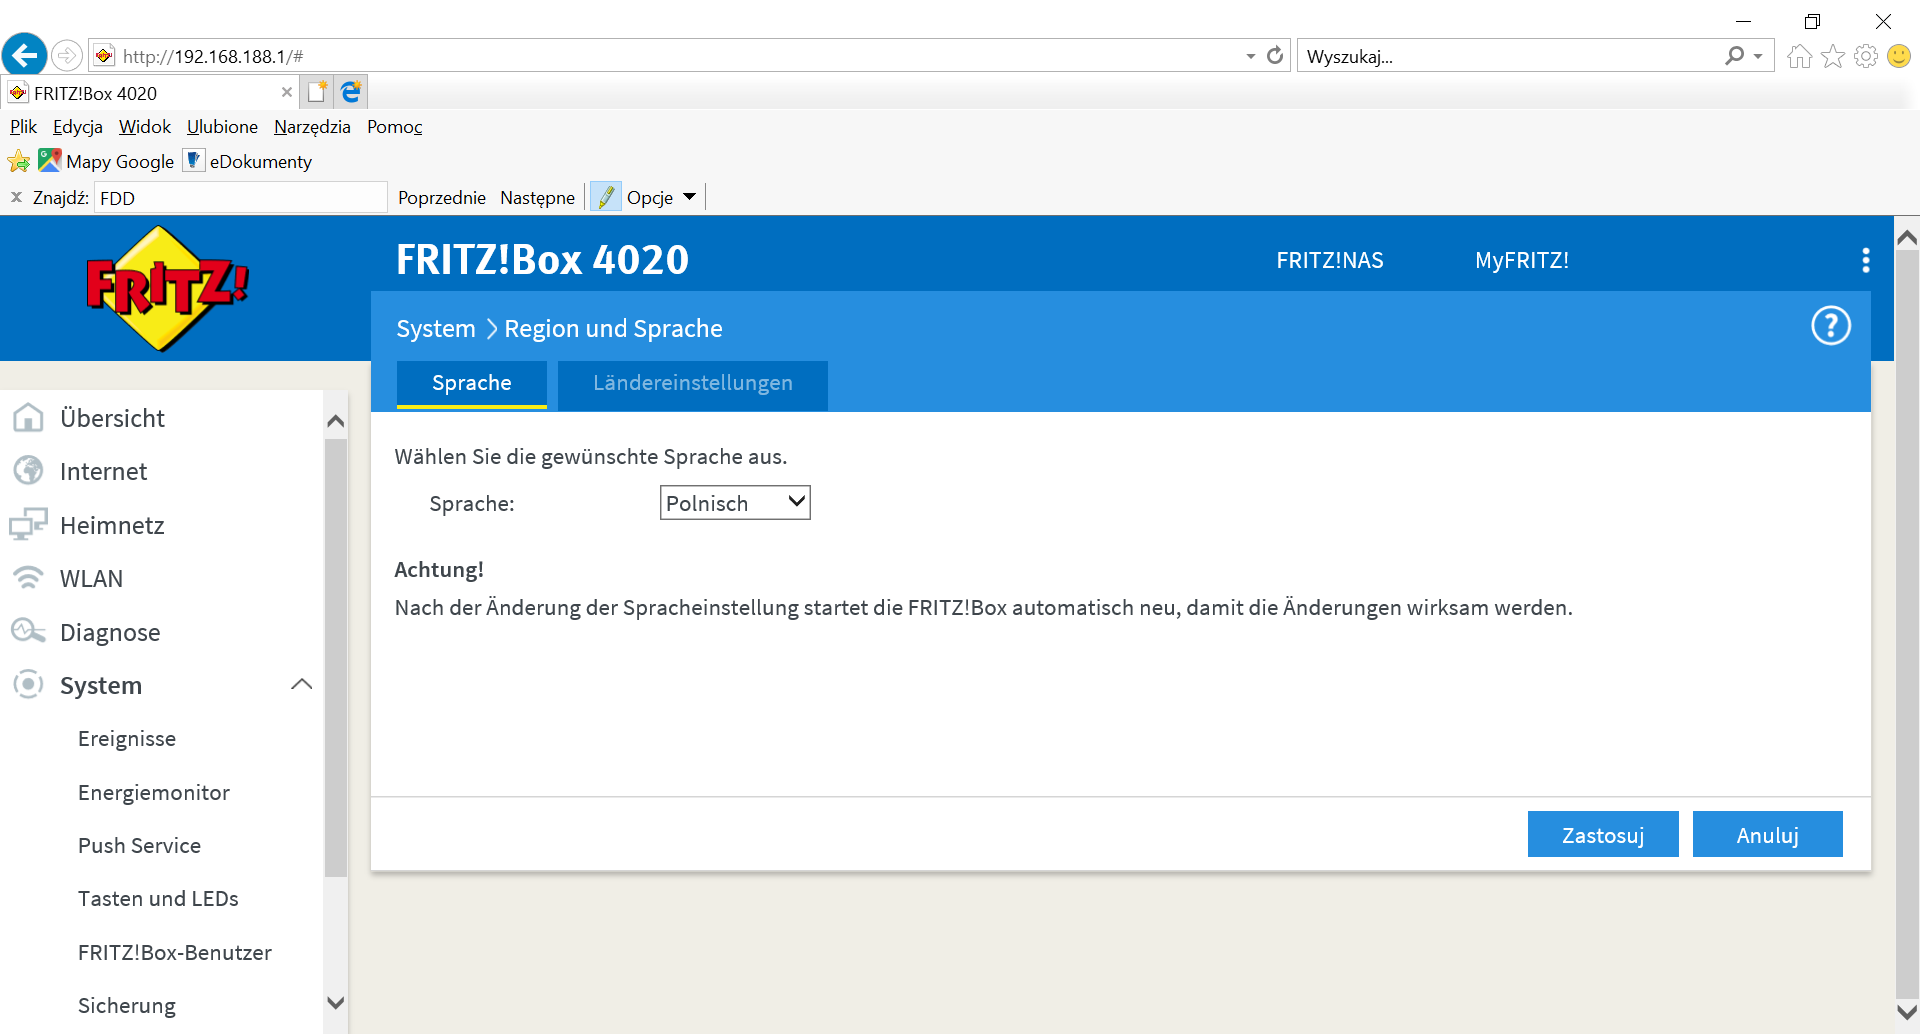Click sidebar scrollbar down arrow
This screenshot has height=1034, width=1920.
[336, 1002]
